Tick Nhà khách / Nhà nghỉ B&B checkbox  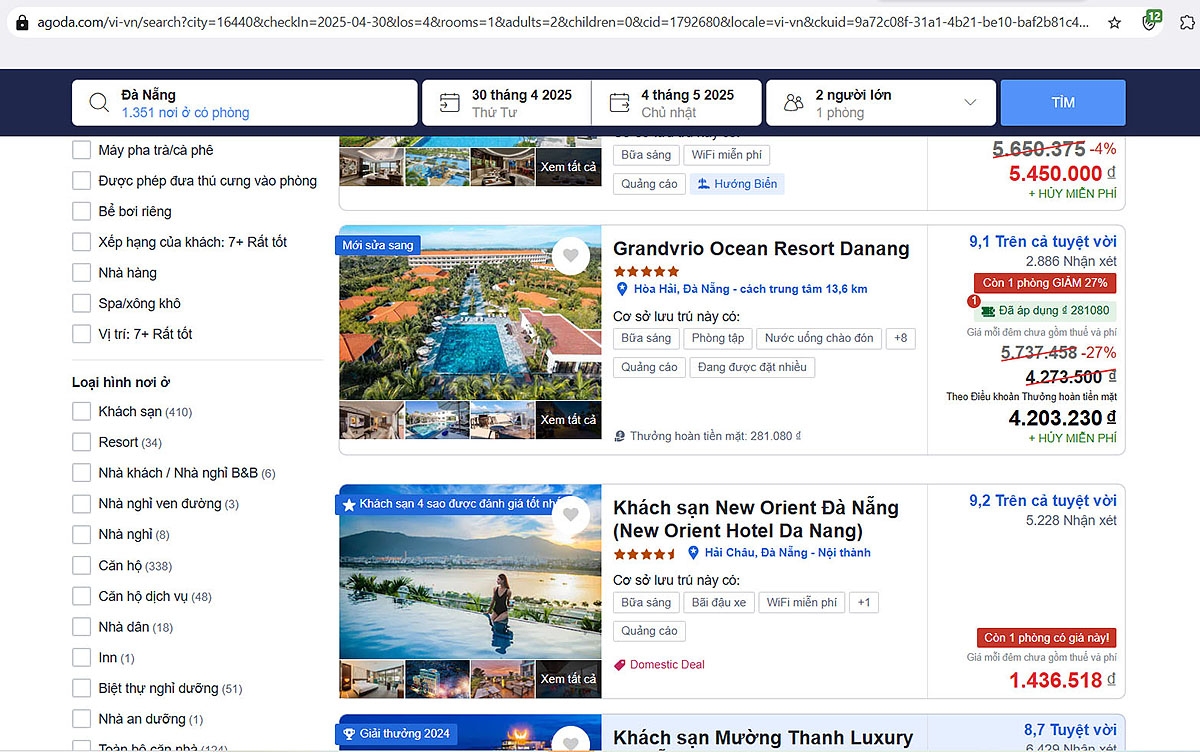(x=82, y=472)
